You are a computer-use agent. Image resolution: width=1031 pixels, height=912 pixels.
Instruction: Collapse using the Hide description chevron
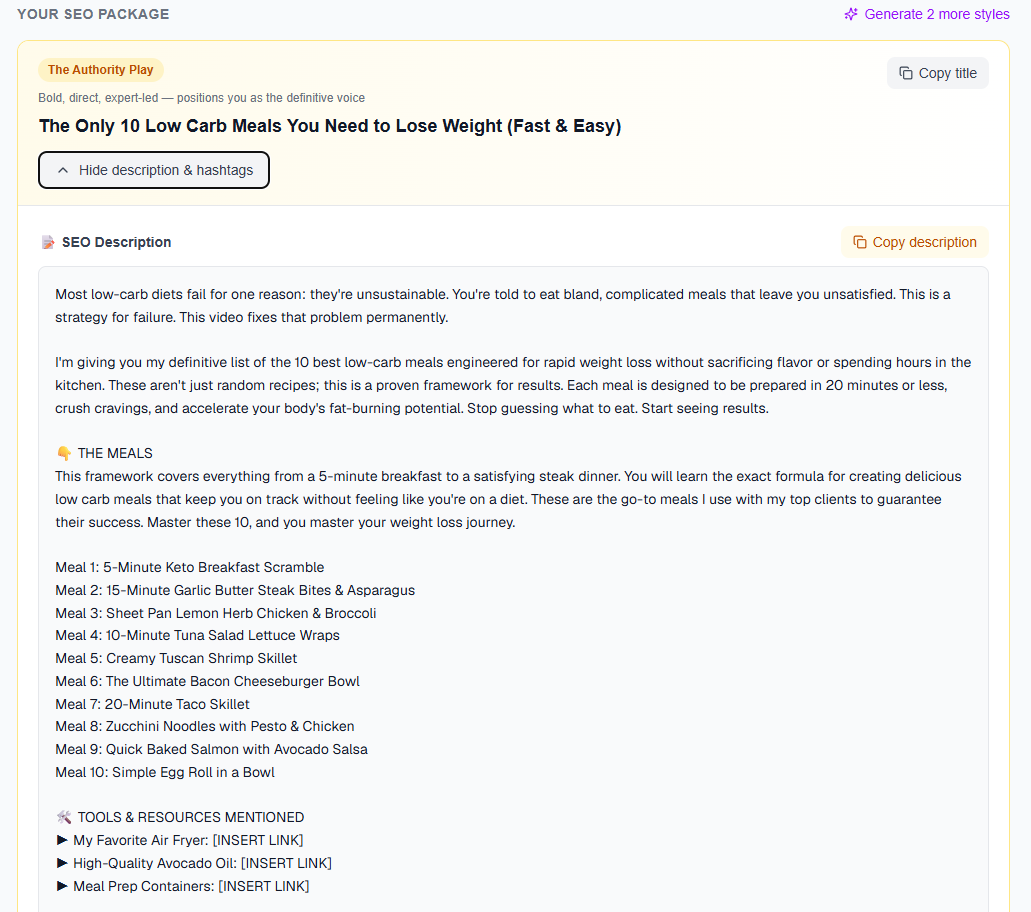pos(63,170)
